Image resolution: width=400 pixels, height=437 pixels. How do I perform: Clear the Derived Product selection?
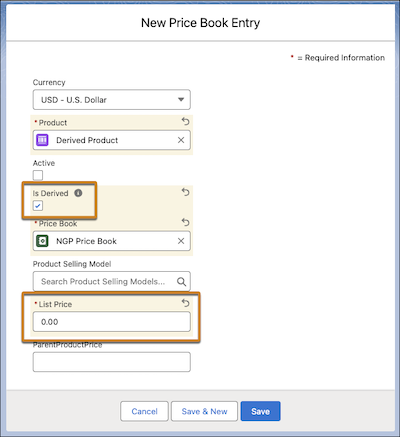[x=181, y=140]
